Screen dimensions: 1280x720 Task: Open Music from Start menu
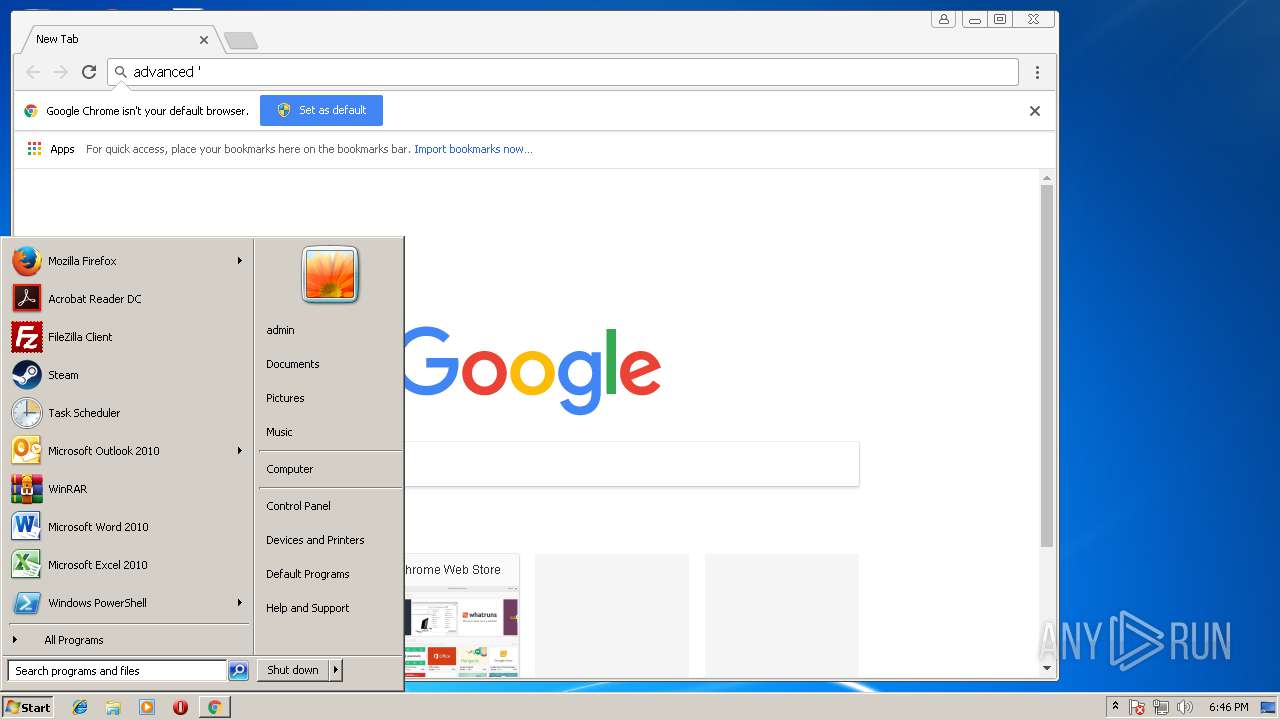(x=279, y=432)
